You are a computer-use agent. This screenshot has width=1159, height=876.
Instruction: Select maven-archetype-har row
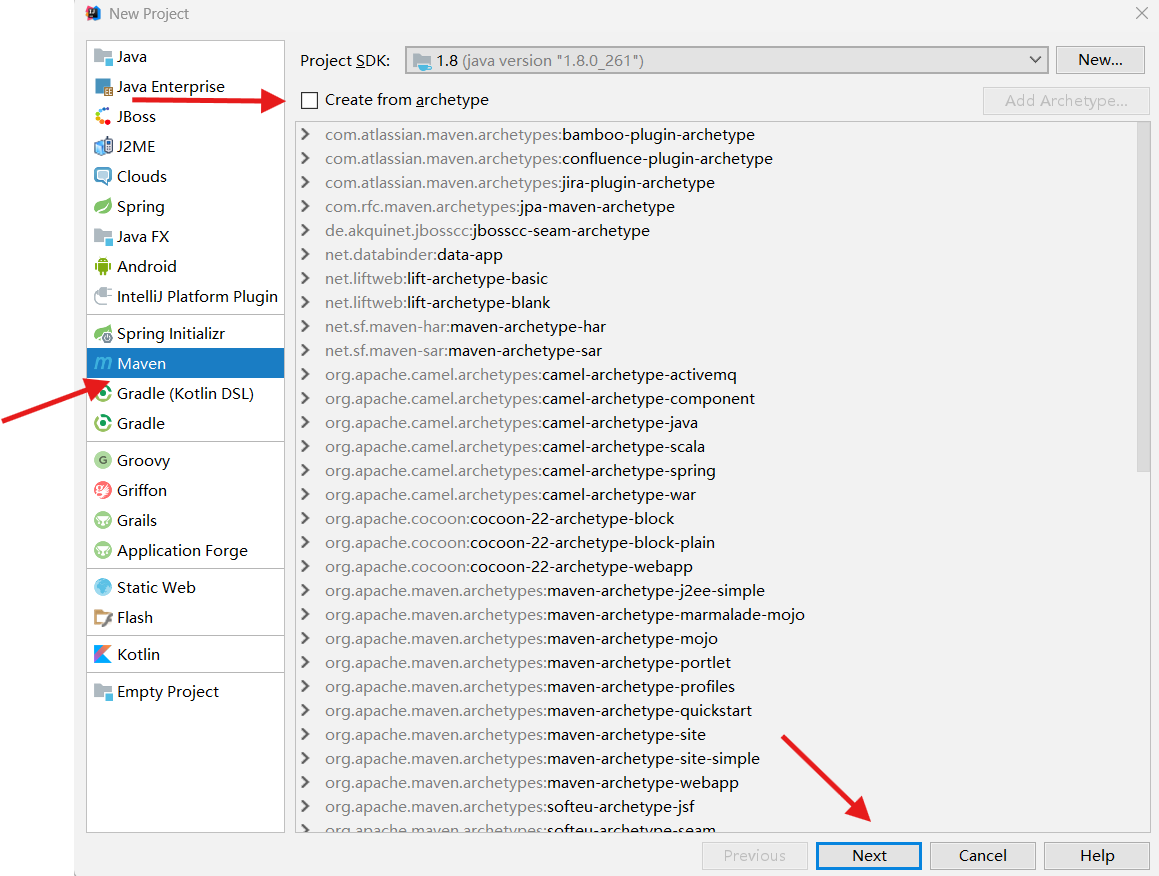(716, 327)
